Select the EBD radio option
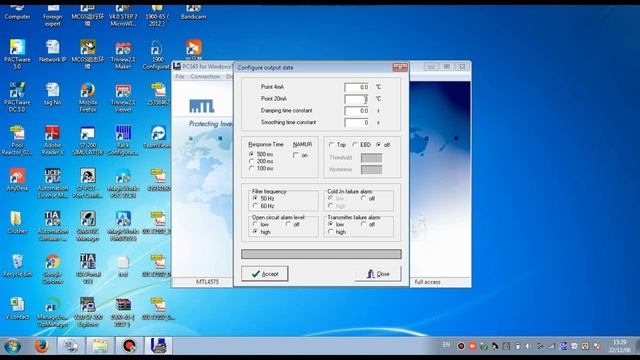This screenshot has width=640, height=360. [355, 144]
